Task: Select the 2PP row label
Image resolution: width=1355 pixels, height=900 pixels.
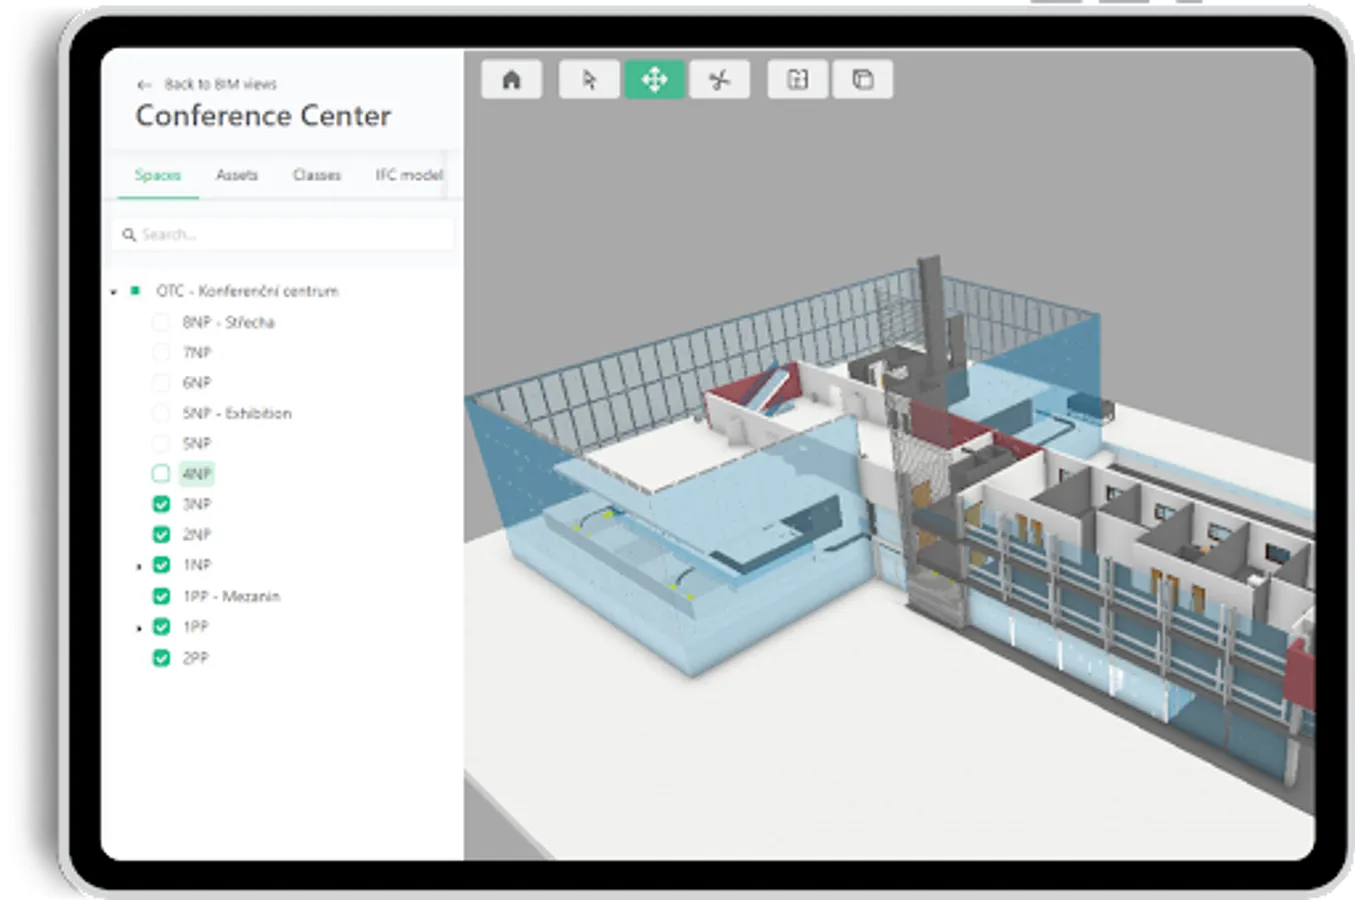Action: click(x=195, y=658)
